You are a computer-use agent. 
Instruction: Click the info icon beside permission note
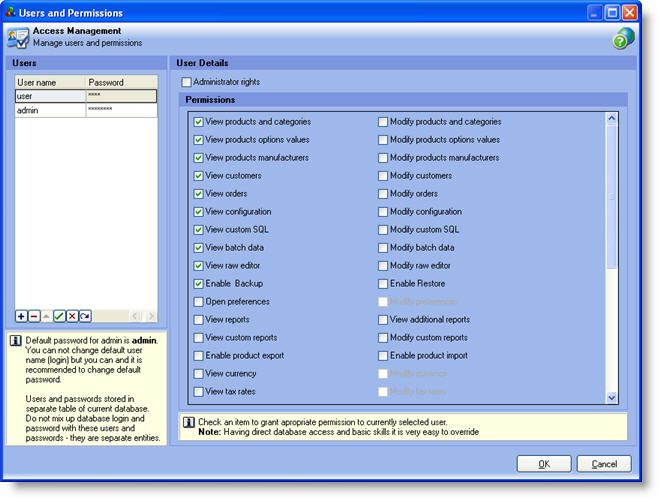tap(189, 422)
